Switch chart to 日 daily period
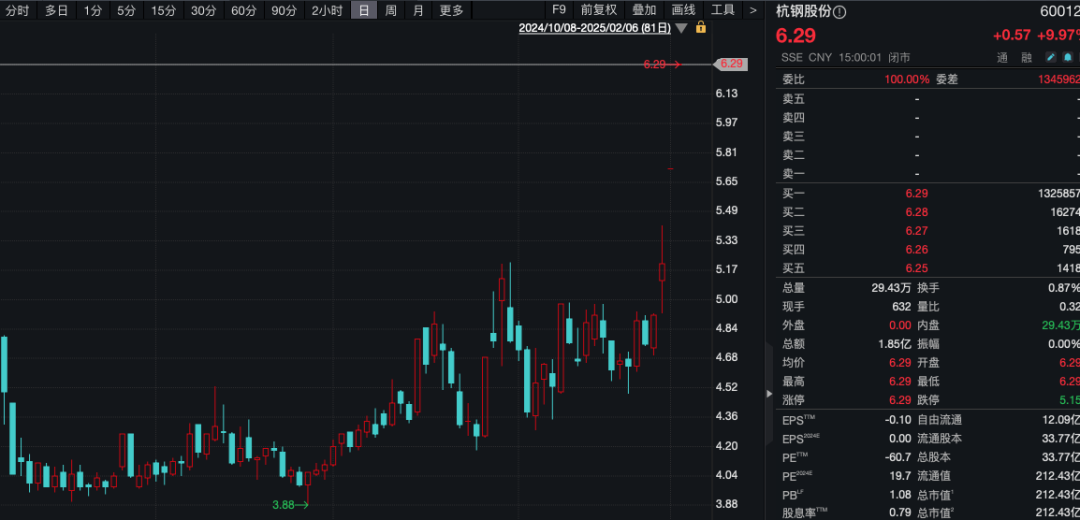1080x520 pixels. coord(363,10)
